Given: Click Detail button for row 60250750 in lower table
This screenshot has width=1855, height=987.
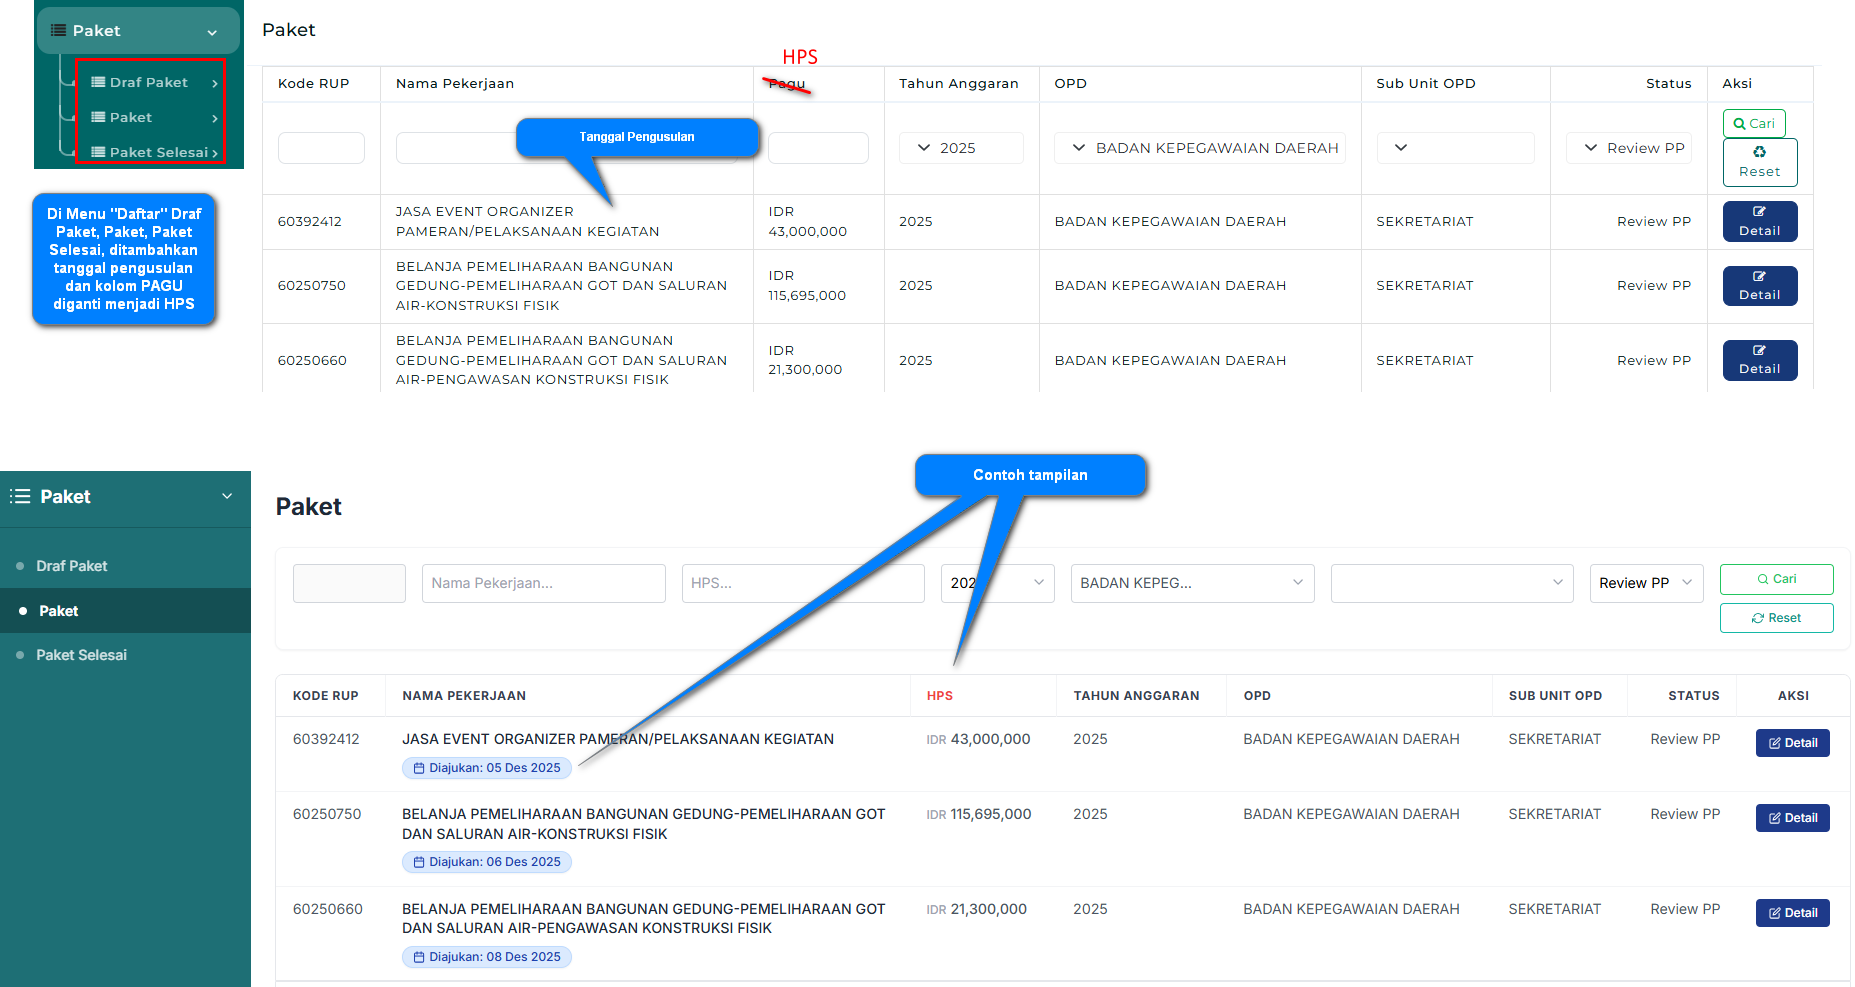Looking at the screenshot, I should click(x=1792, y=818).
